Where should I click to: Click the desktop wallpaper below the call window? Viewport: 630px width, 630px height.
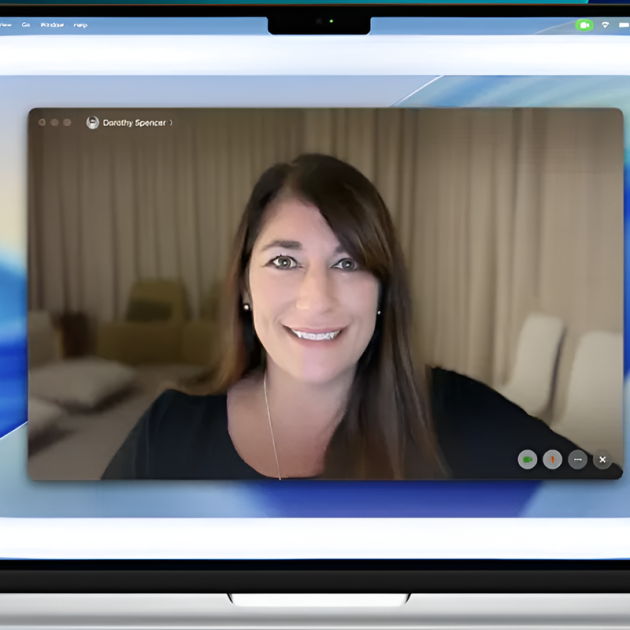[x=320, y=500]
